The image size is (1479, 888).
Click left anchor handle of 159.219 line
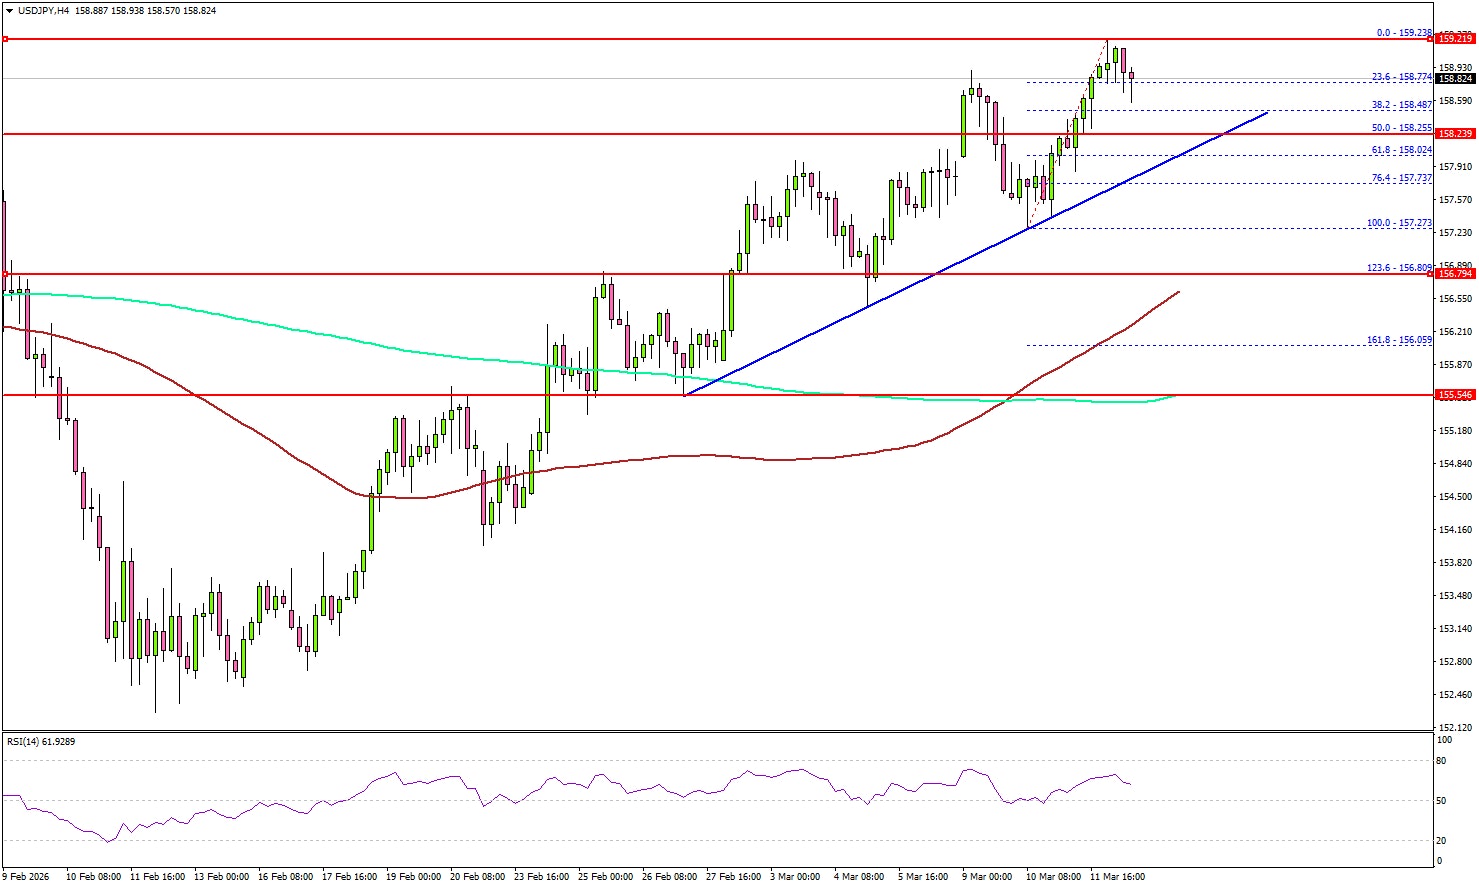coord(5,39)
